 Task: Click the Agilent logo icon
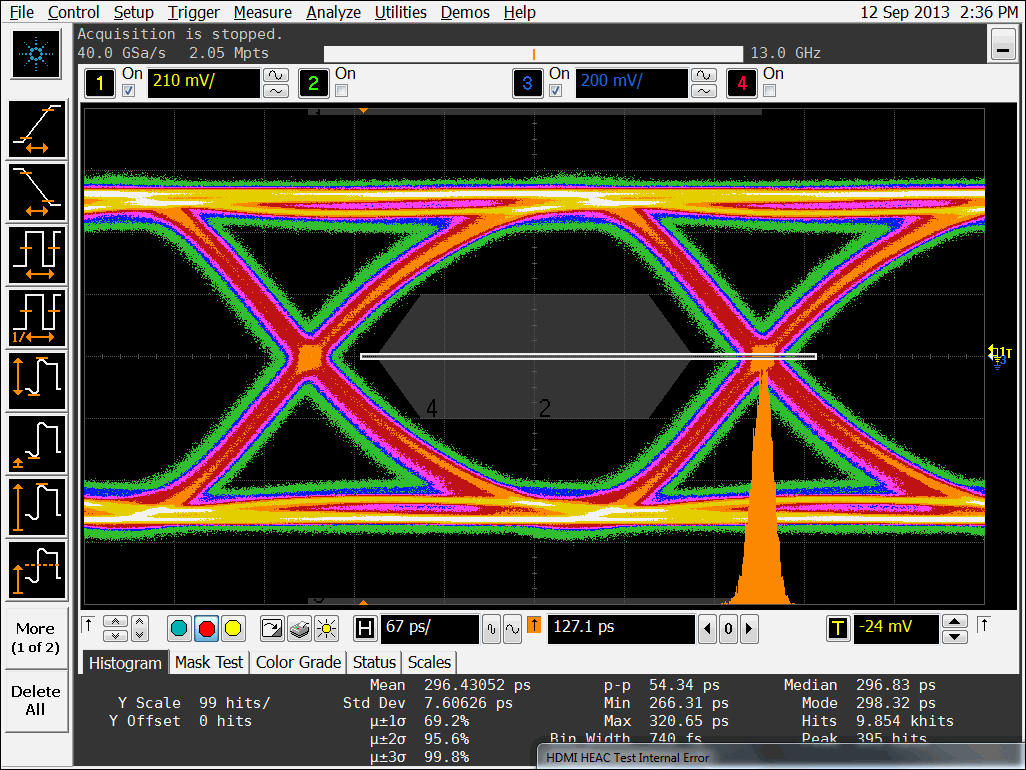coord(36,55)
